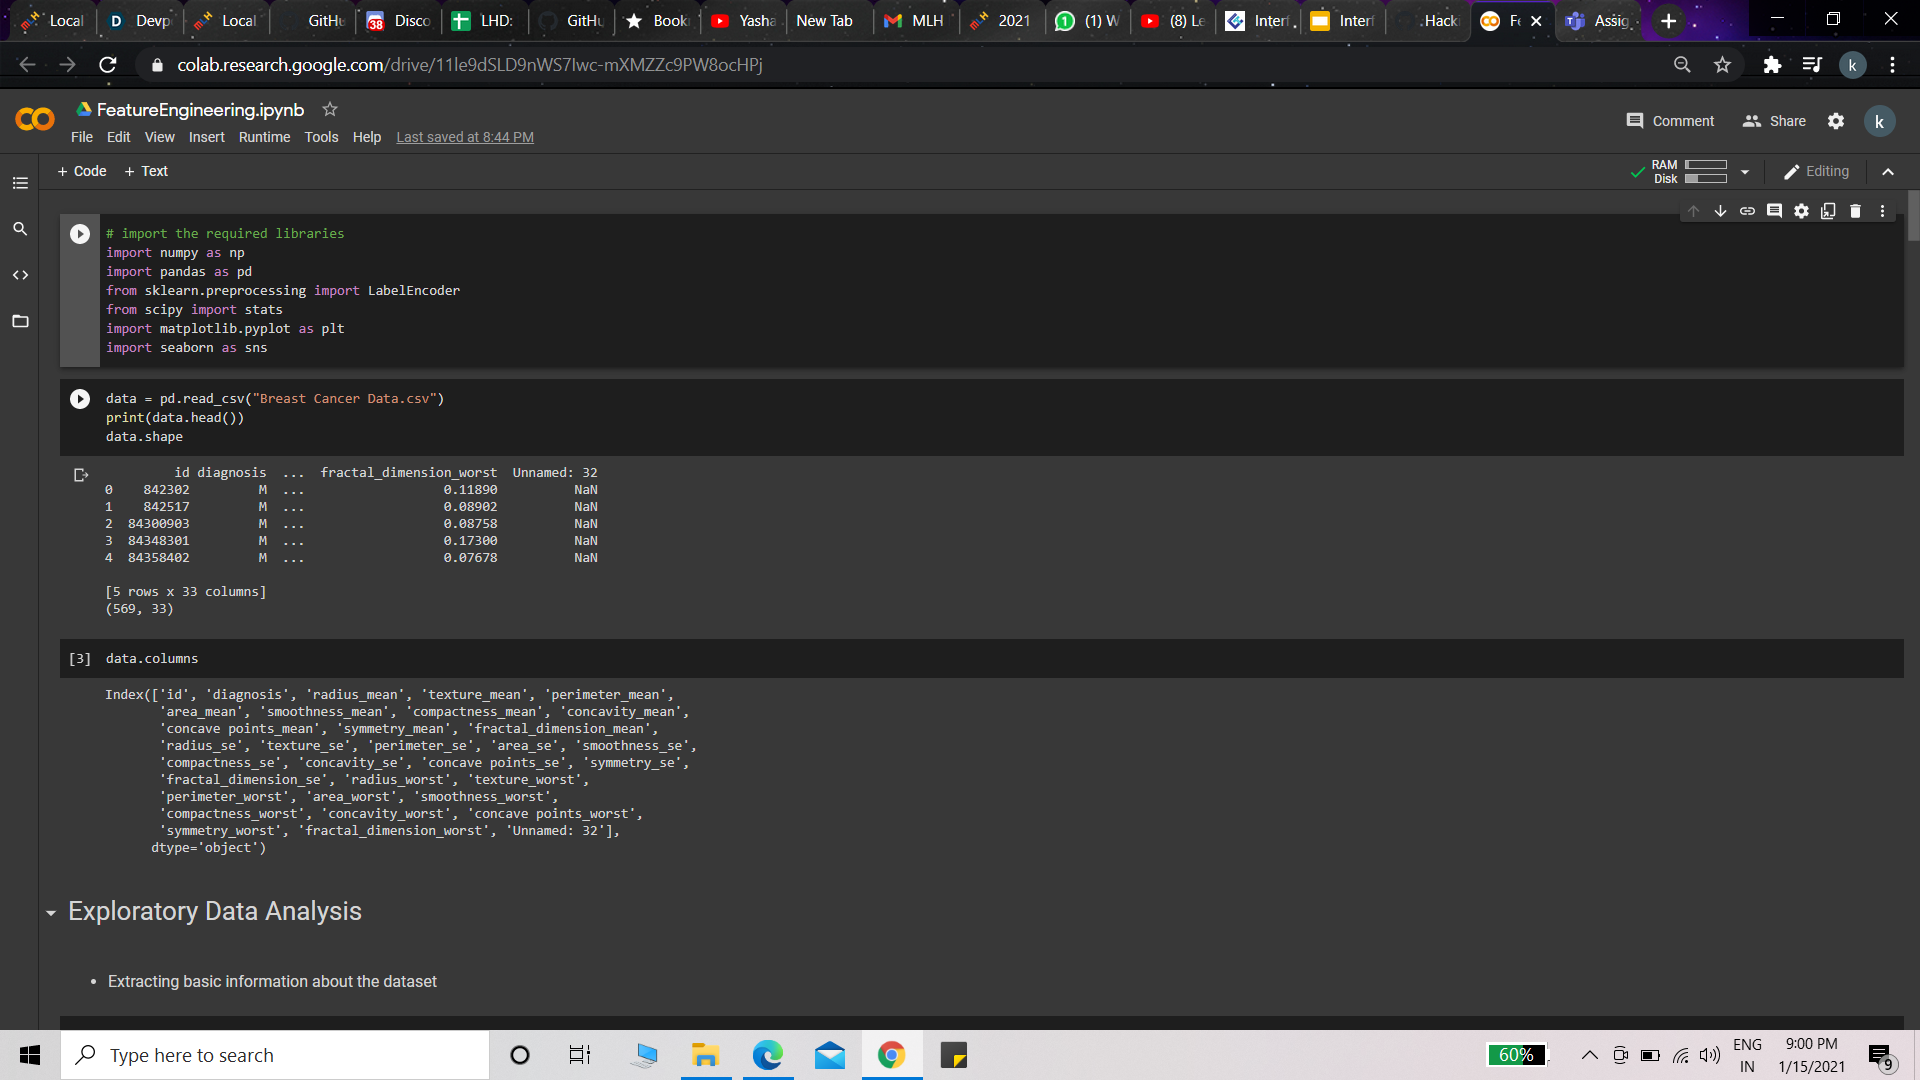Open the Files panel in sidebar
The height and width of the screenshot is (1080, 1920).
(x=20, y=321)
